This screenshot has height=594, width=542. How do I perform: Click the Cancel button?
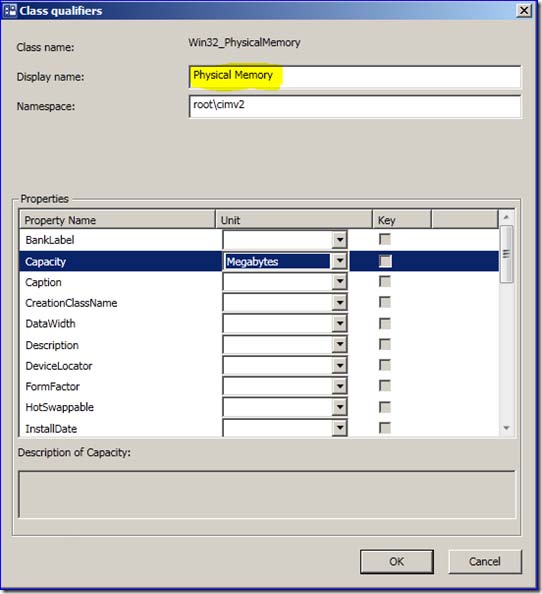click(x=485, y=561)
